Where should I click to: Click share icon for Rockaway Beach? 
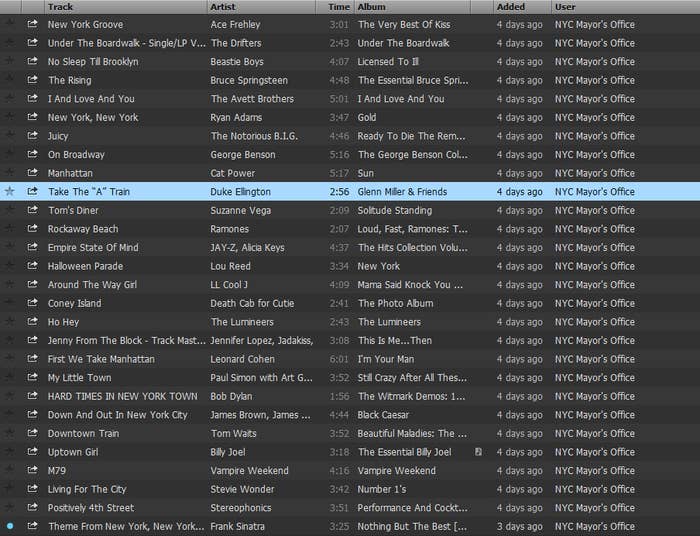pyautogui.click(x=32, y=228)
